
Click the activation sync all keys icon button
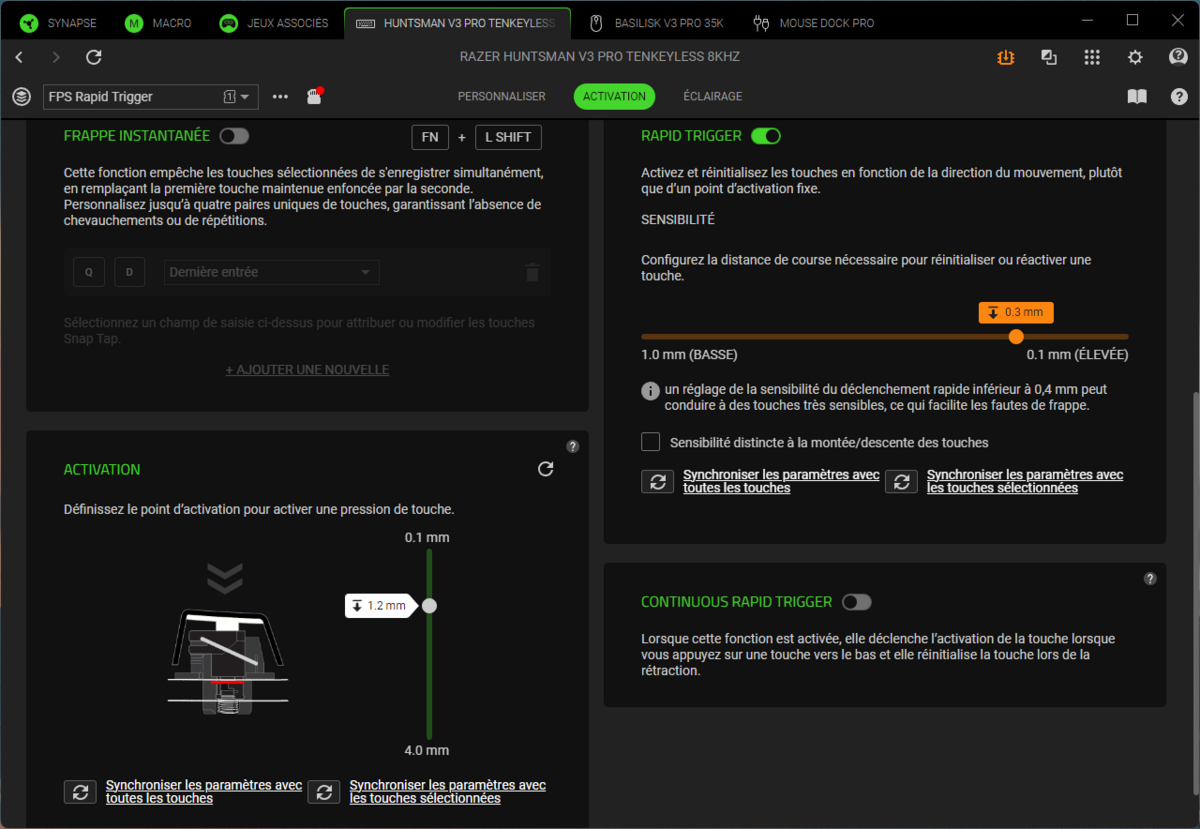click(x=80, y=792)
